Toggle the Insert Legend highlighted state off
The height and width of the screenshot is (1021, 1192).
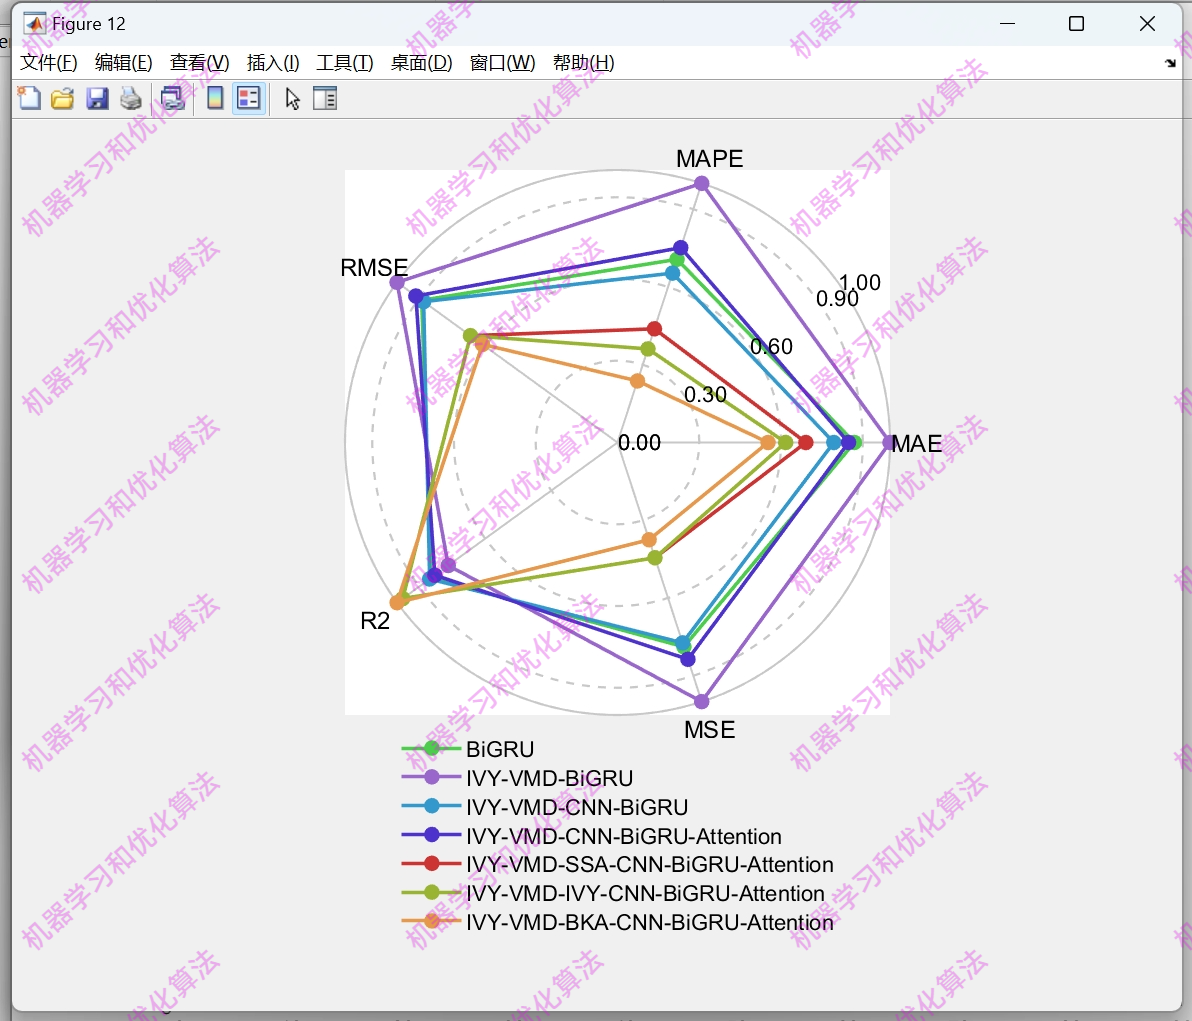pos(249,98)
